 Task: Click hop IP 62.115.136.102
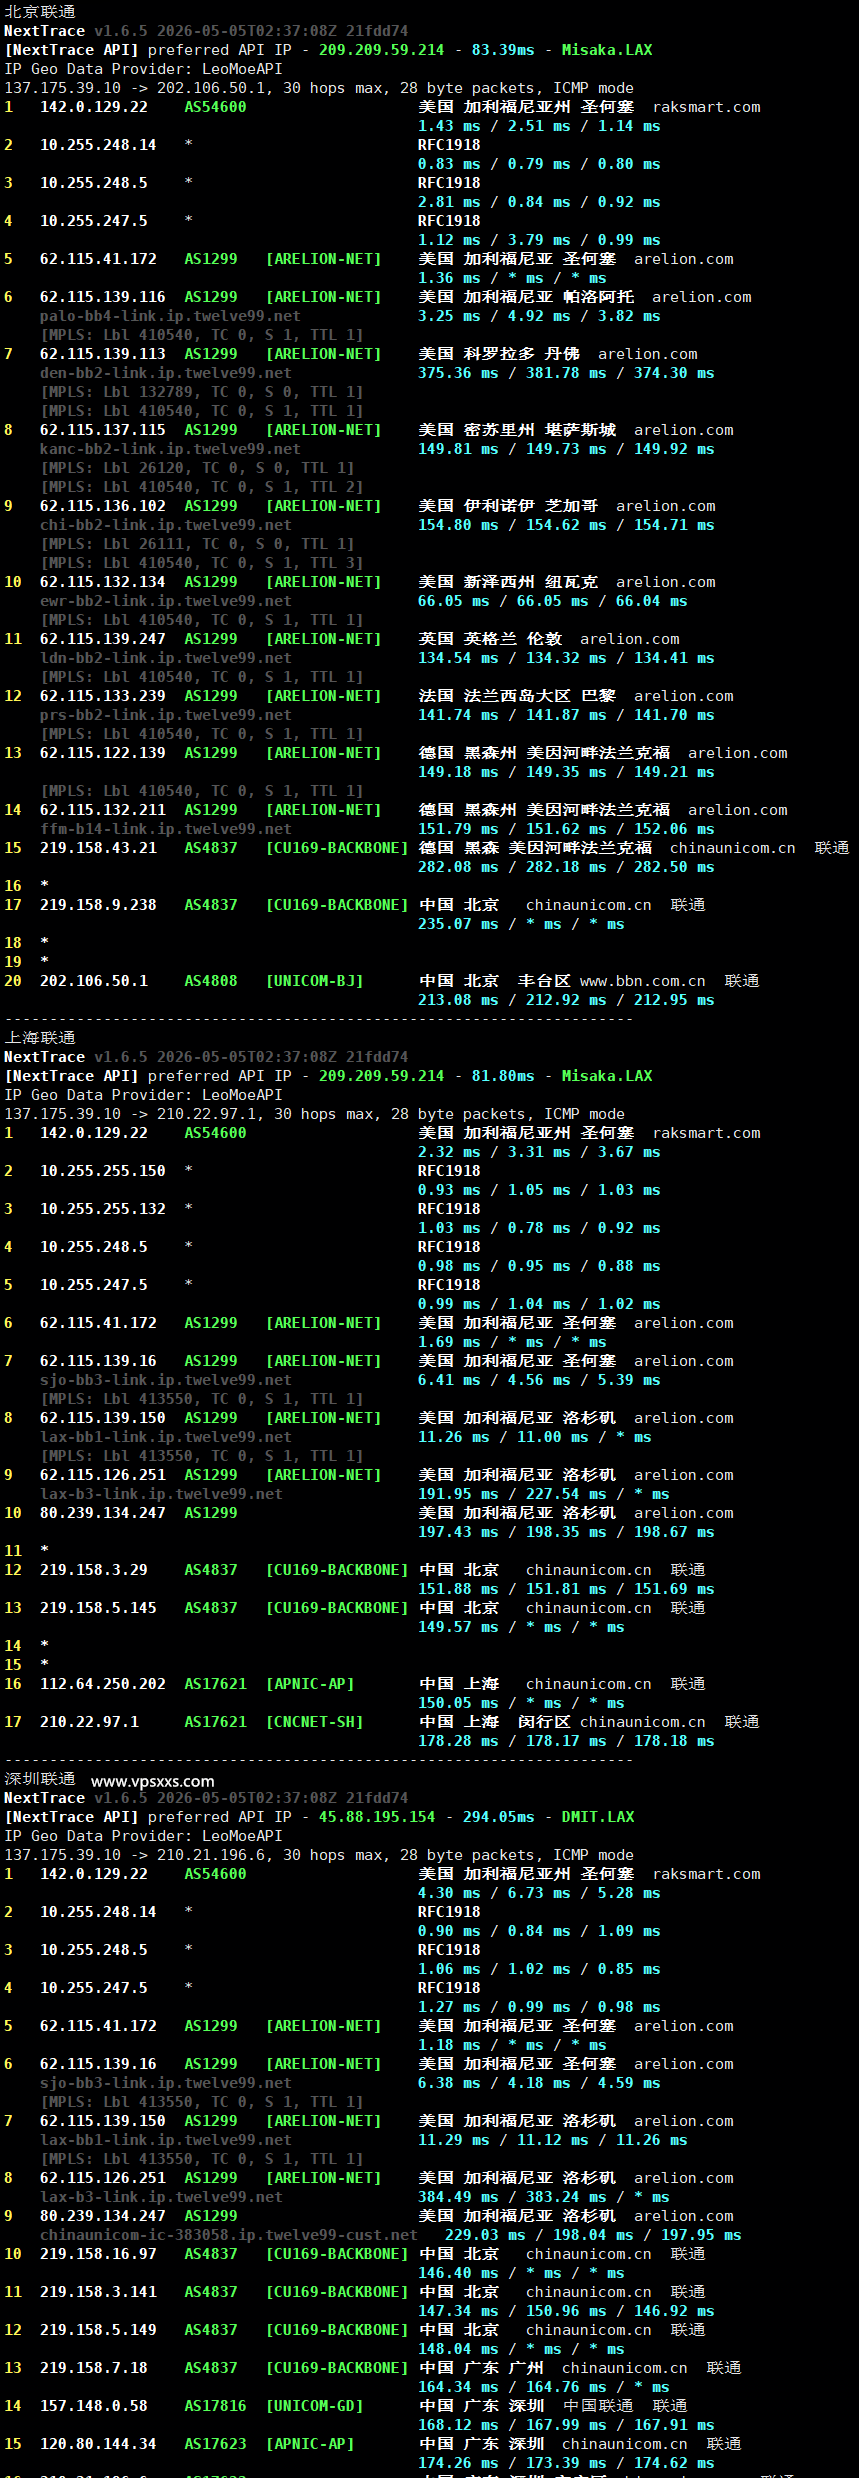(x=103, y=506)
